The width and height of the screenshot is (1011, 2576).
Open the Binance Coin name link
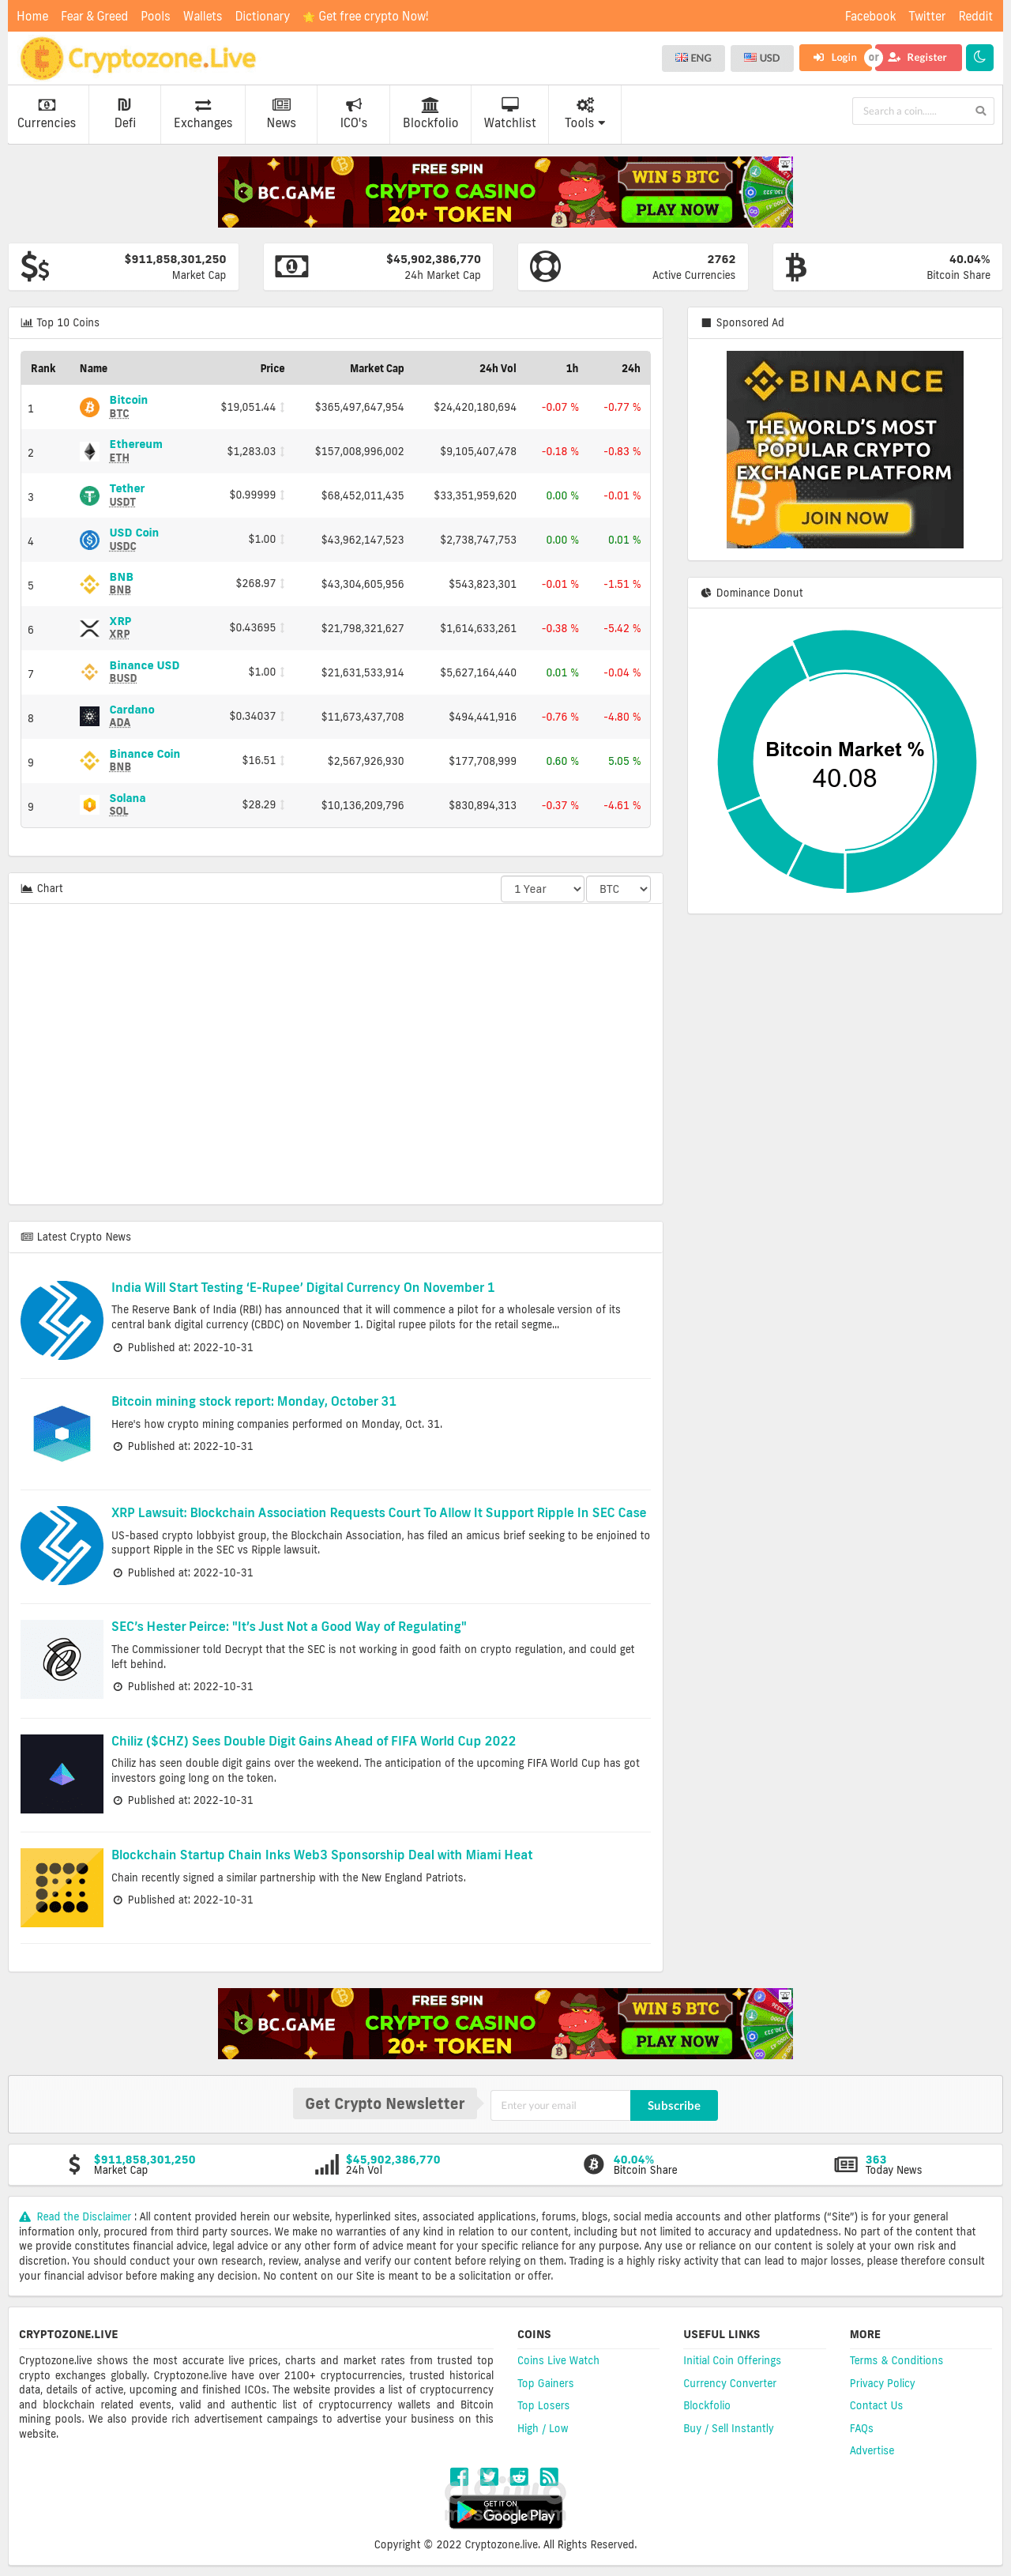144,754
